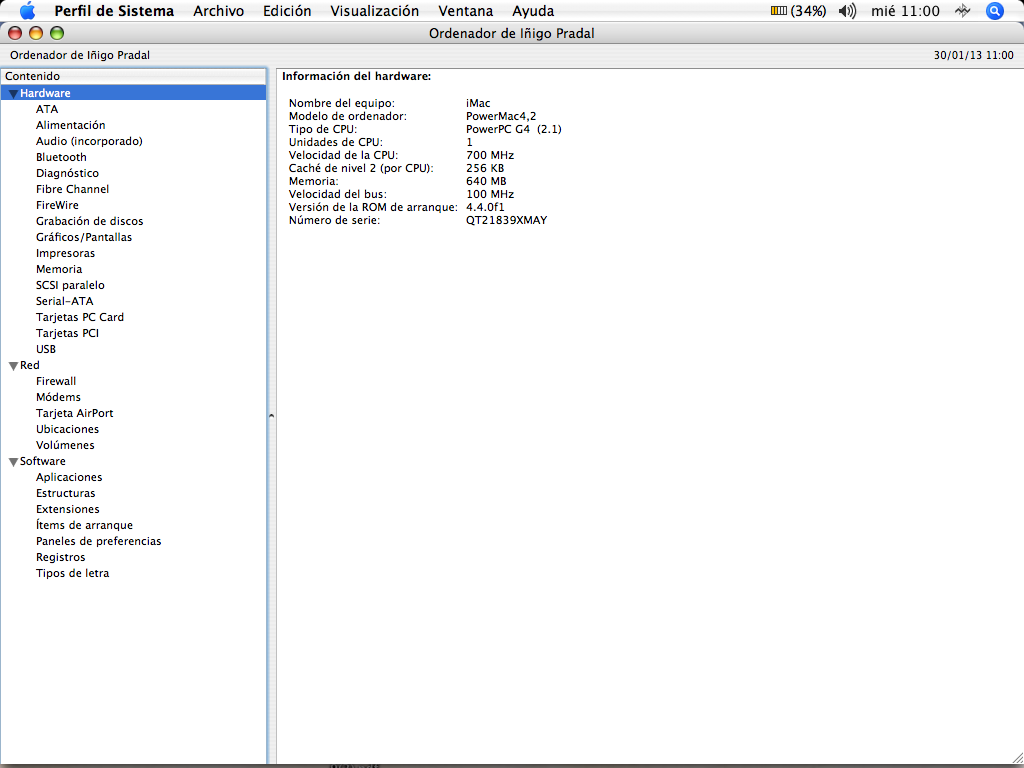
Task: Select Memoria in the sidebar
Action: (59, 269)
